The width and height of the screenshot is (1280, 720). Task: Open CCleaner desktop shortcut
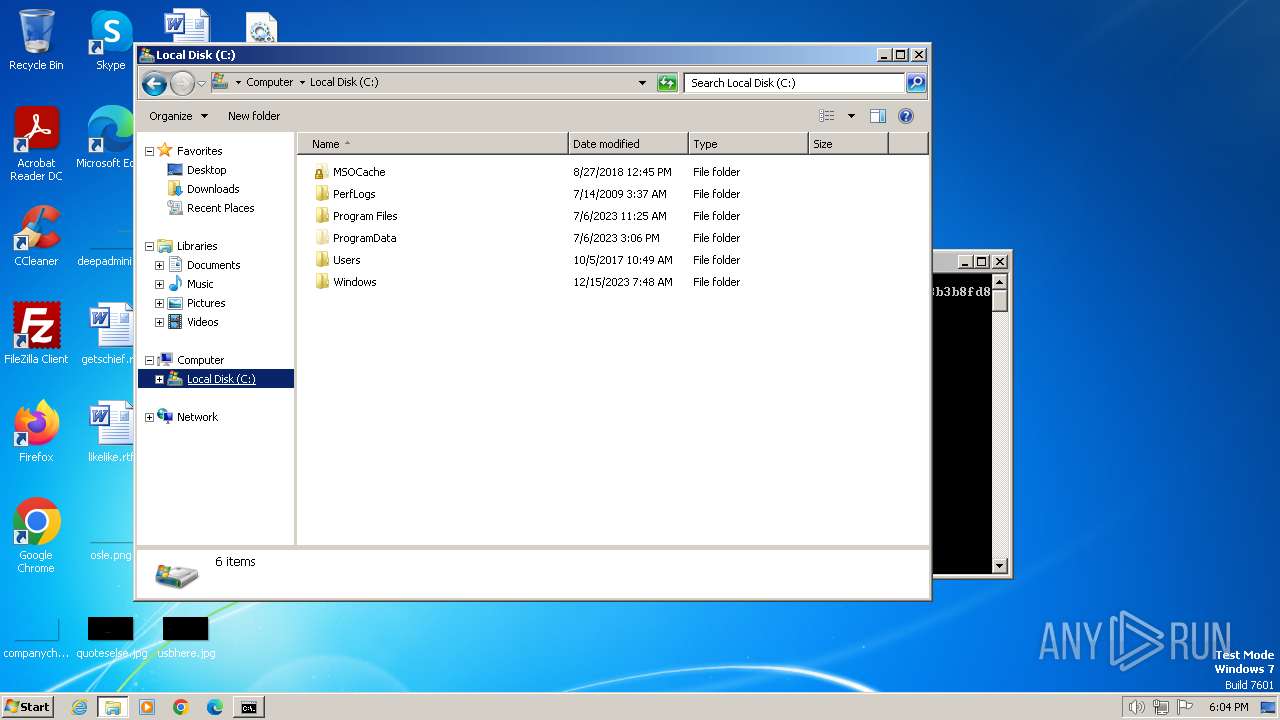tap(36, 236)
